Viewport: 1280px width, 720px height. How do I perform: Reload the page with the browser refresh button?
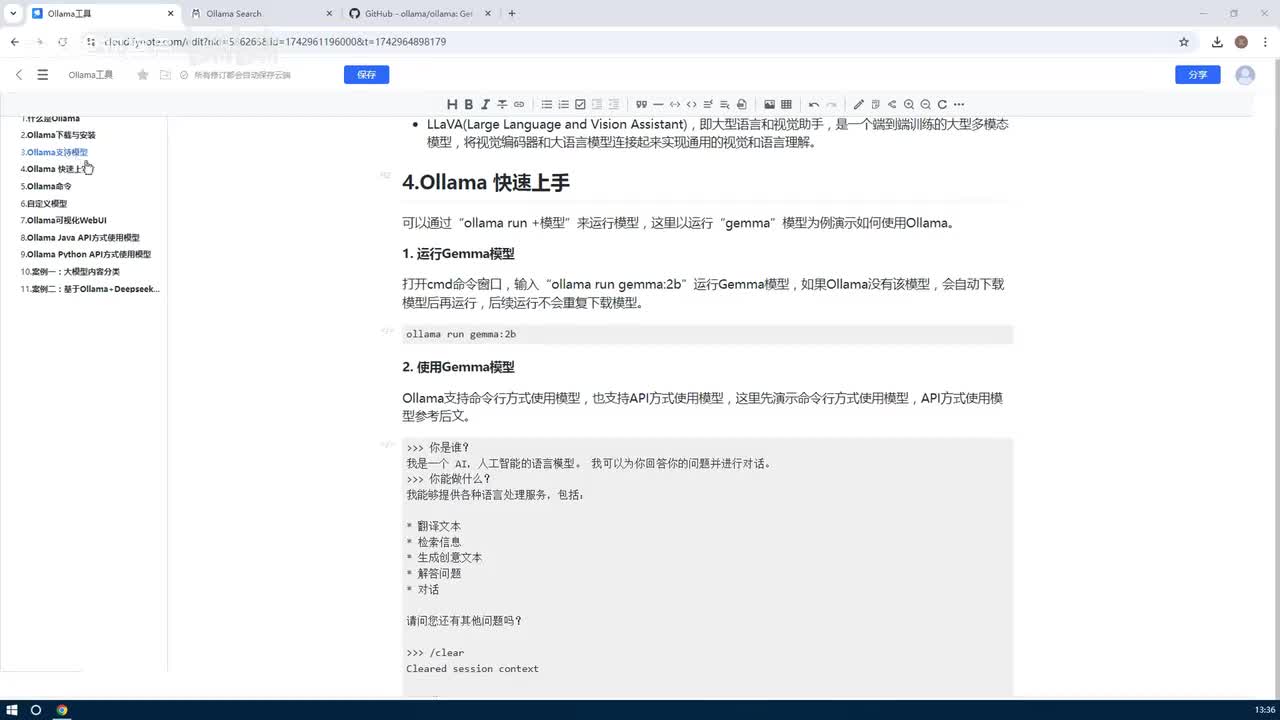[x=63, y=42]
